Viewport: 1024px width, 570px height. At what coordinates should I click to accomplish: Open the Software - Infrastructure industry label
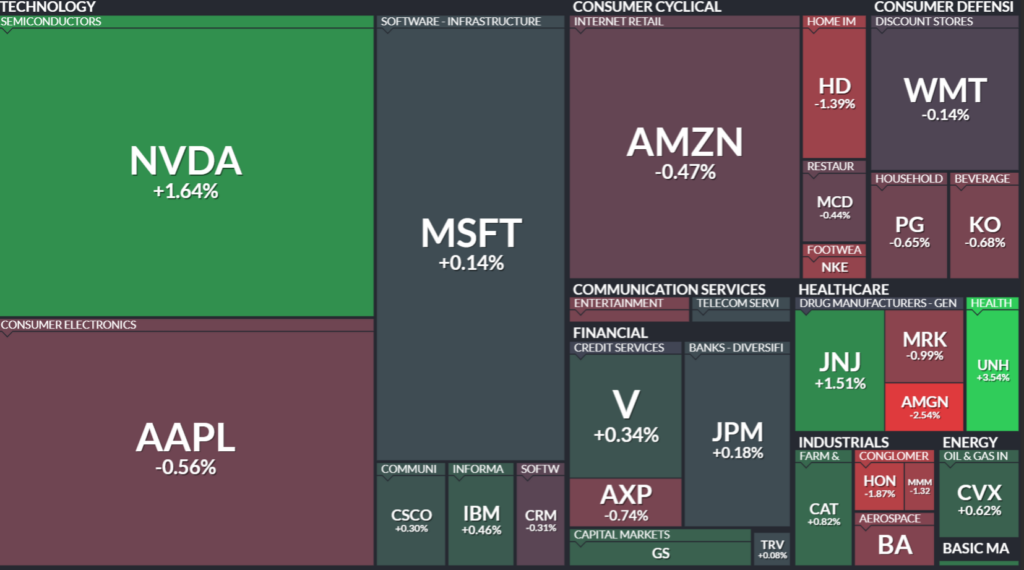click(460, 21)
